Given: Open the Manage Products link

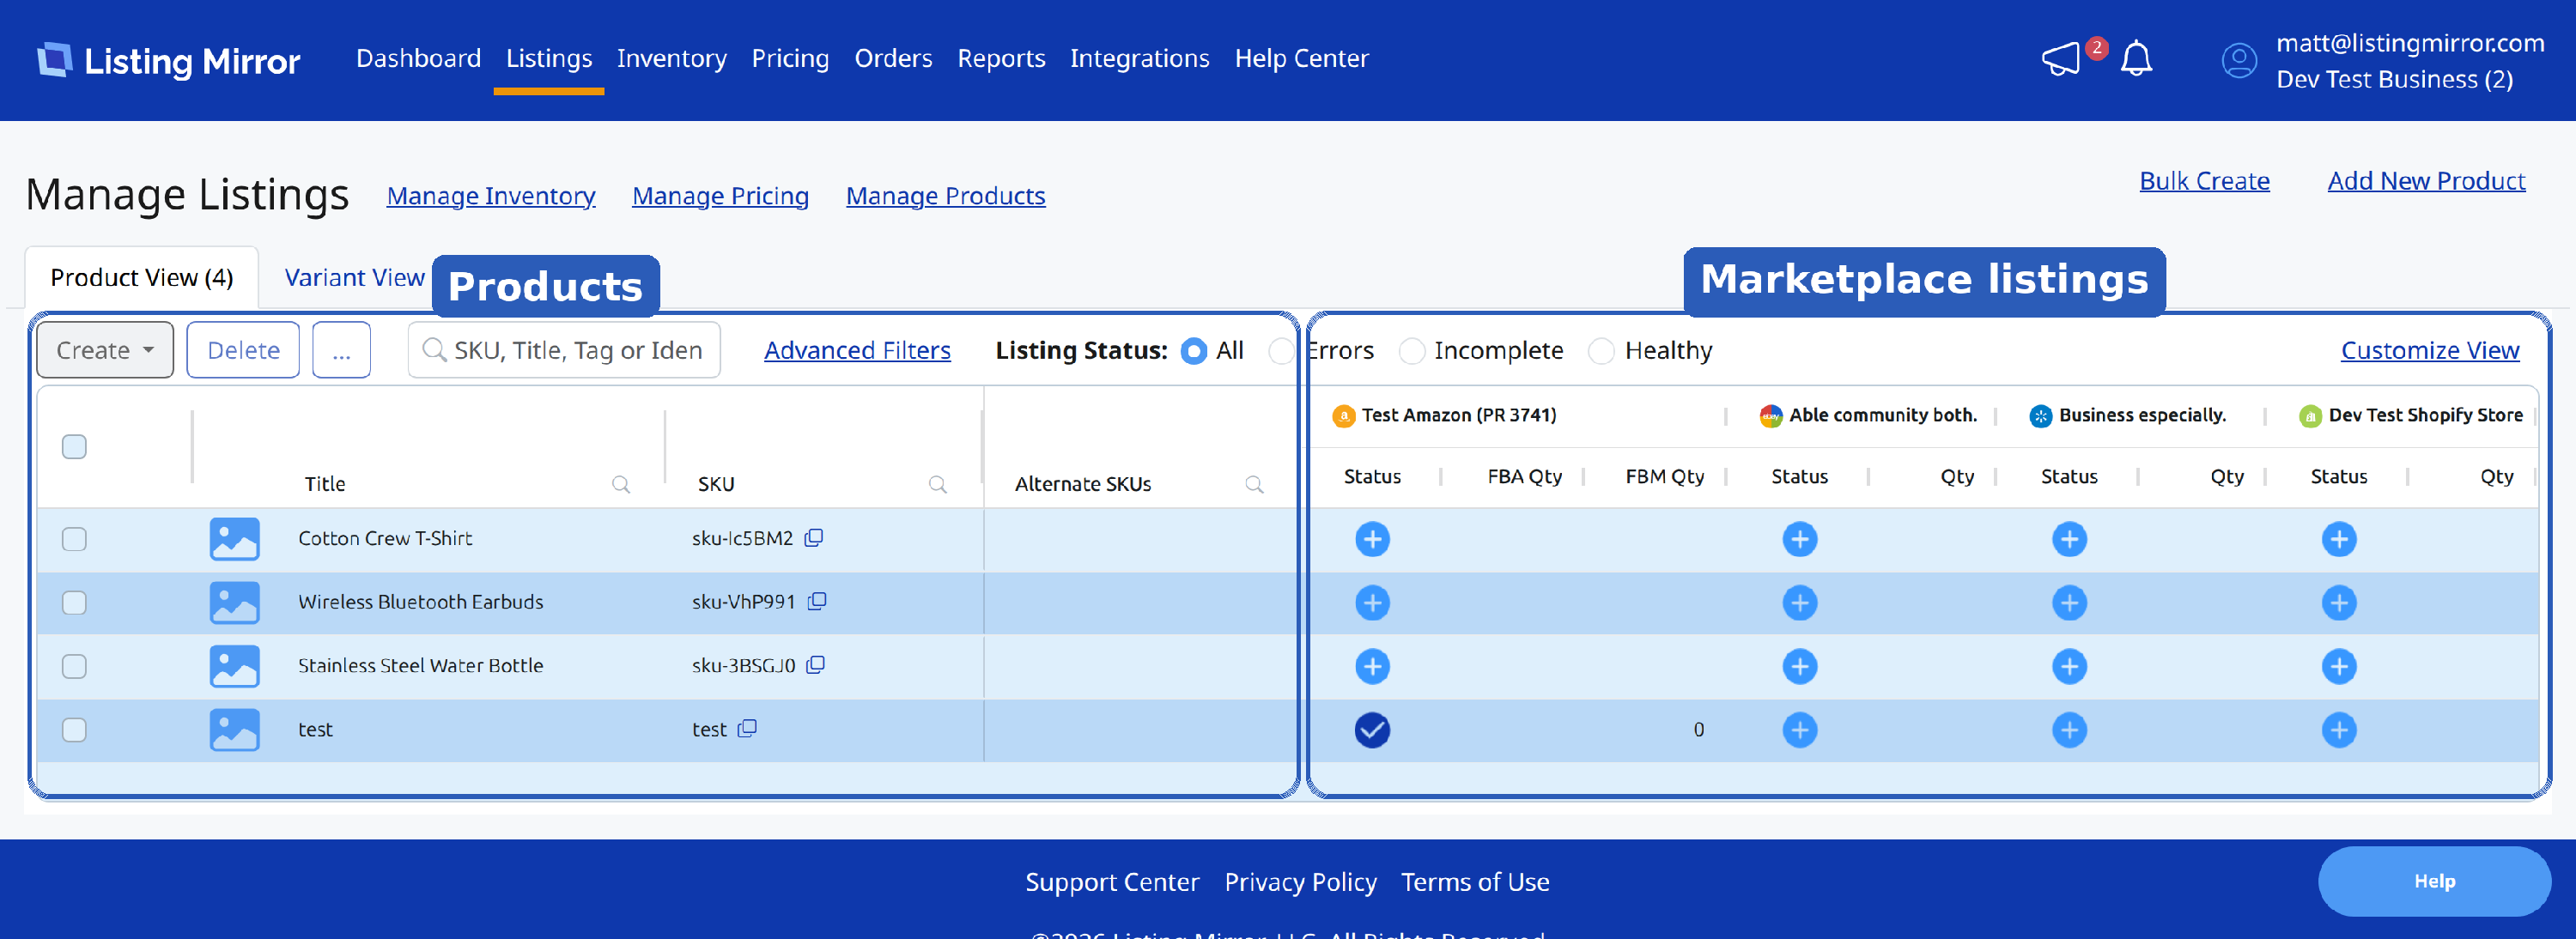Looking at the screenshot, I should 945,196.
